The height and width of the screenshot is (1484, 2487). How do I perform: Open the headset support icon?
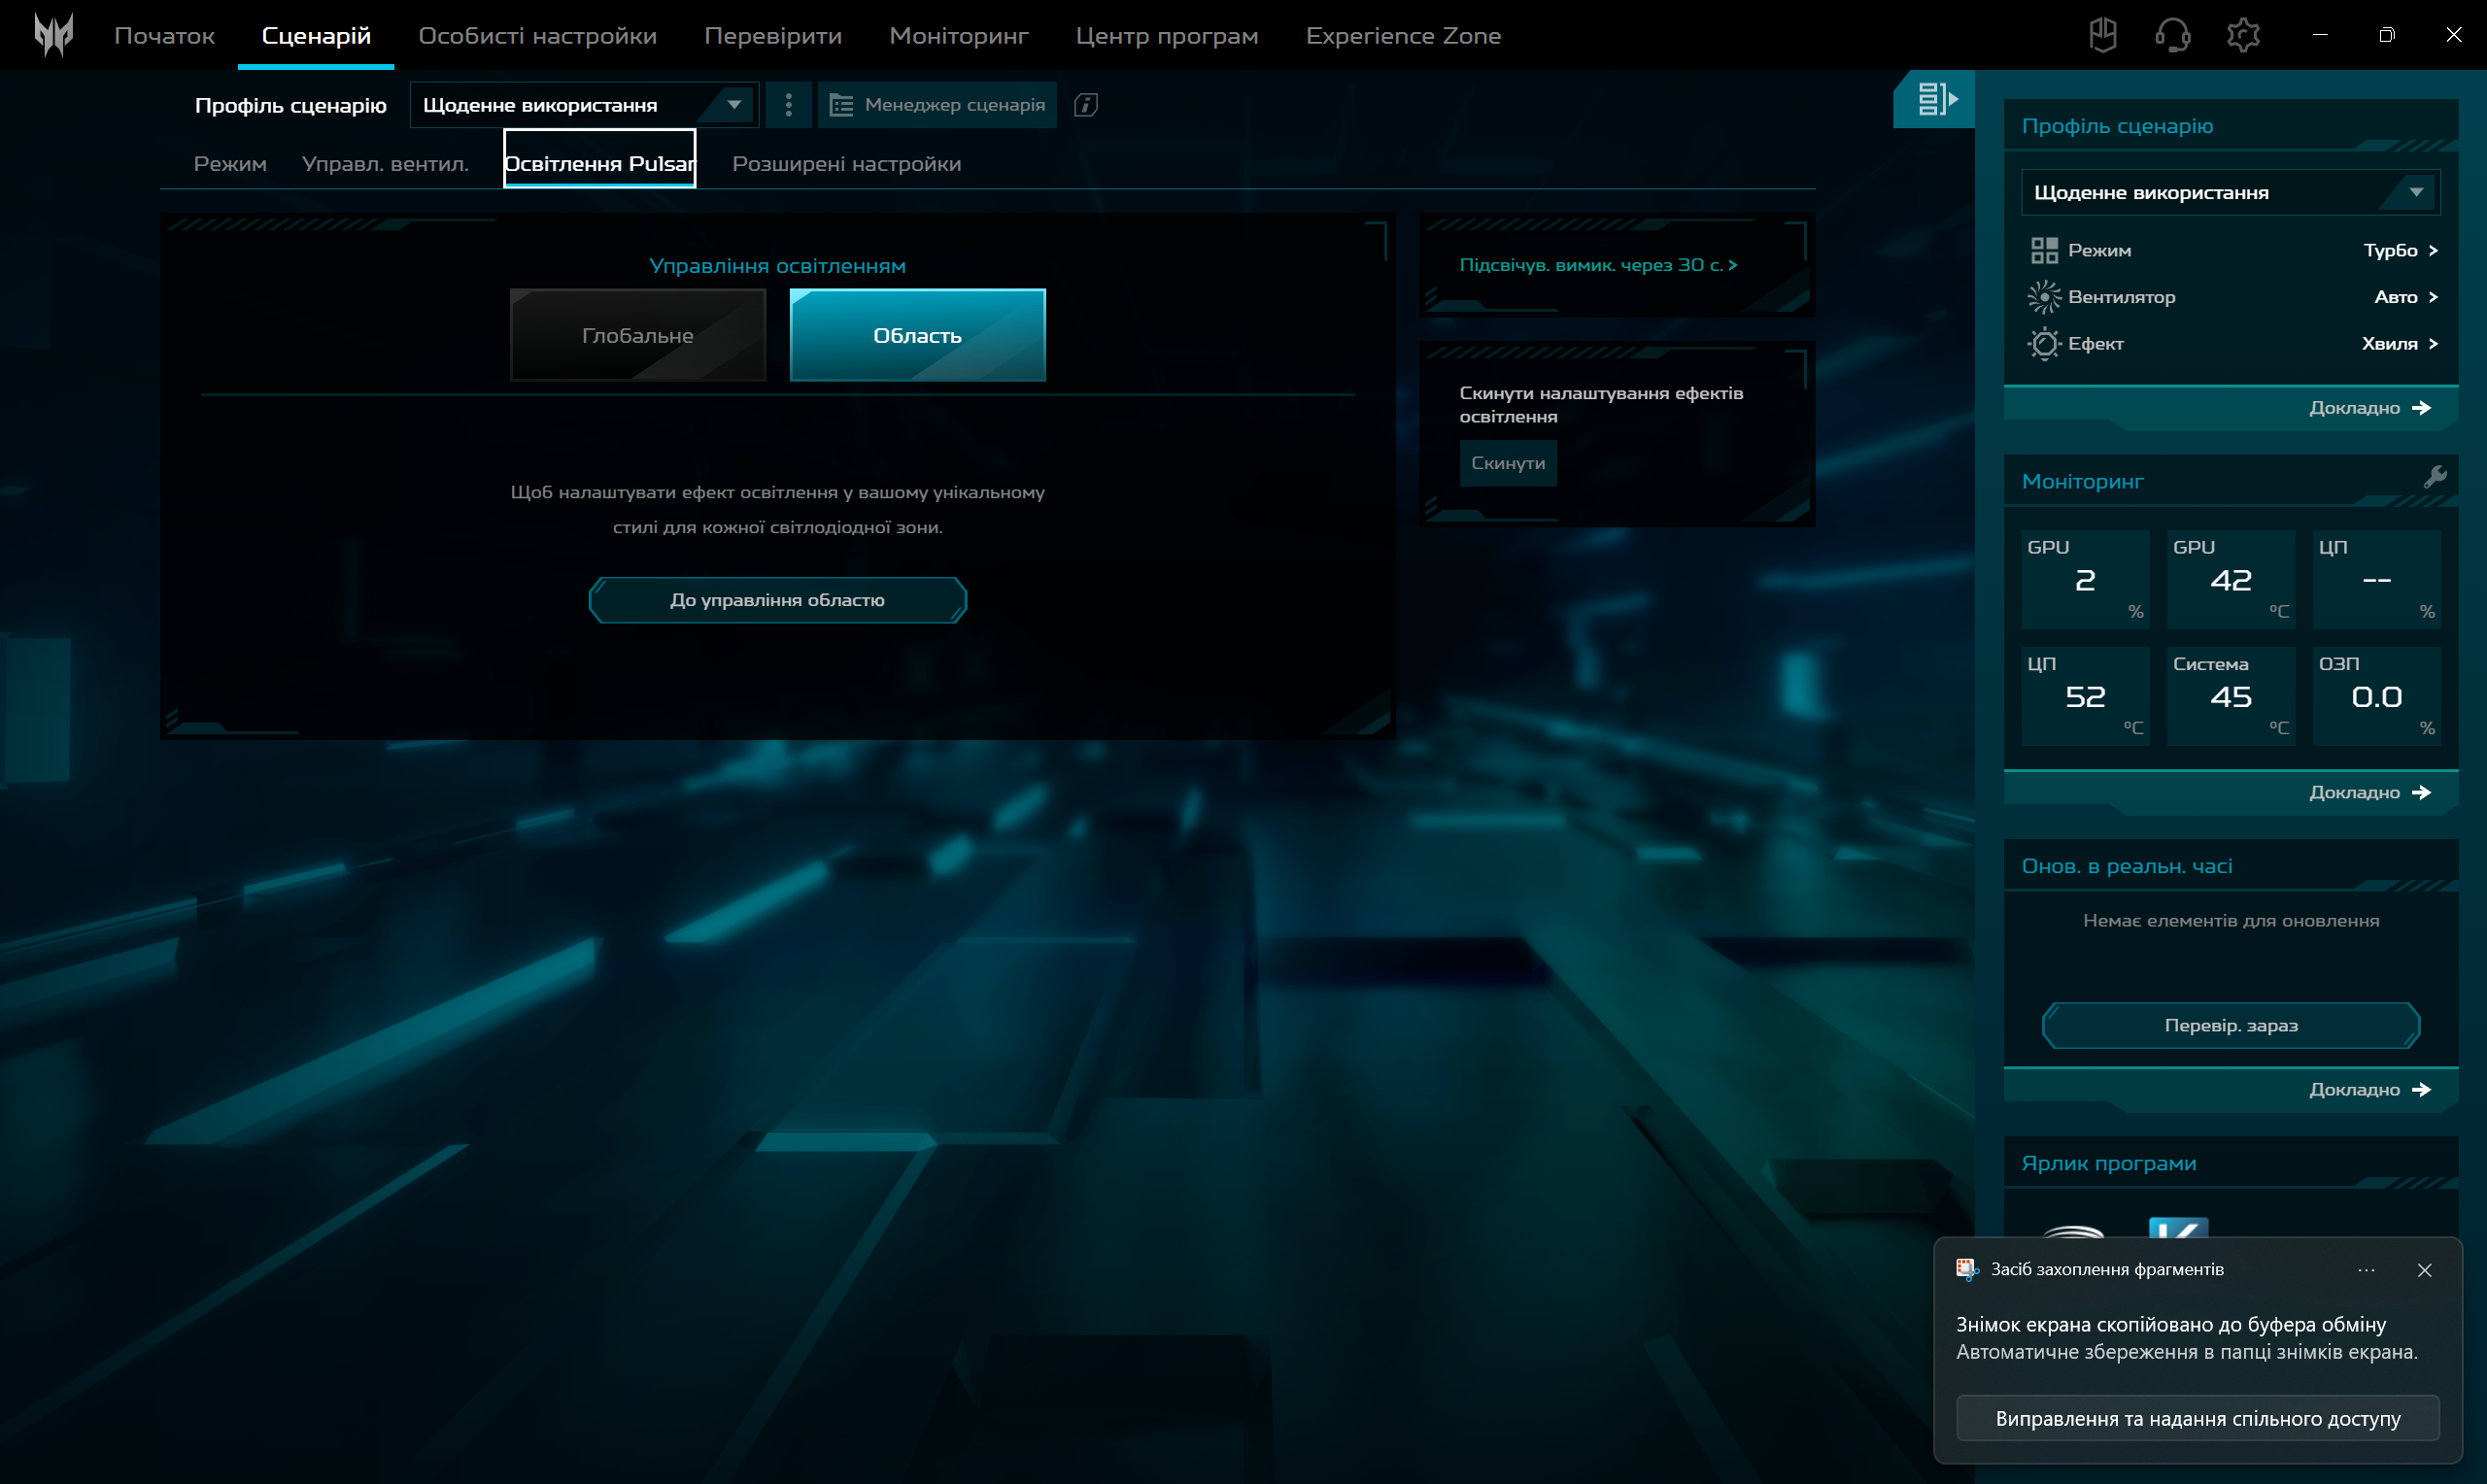(2172, 35)
